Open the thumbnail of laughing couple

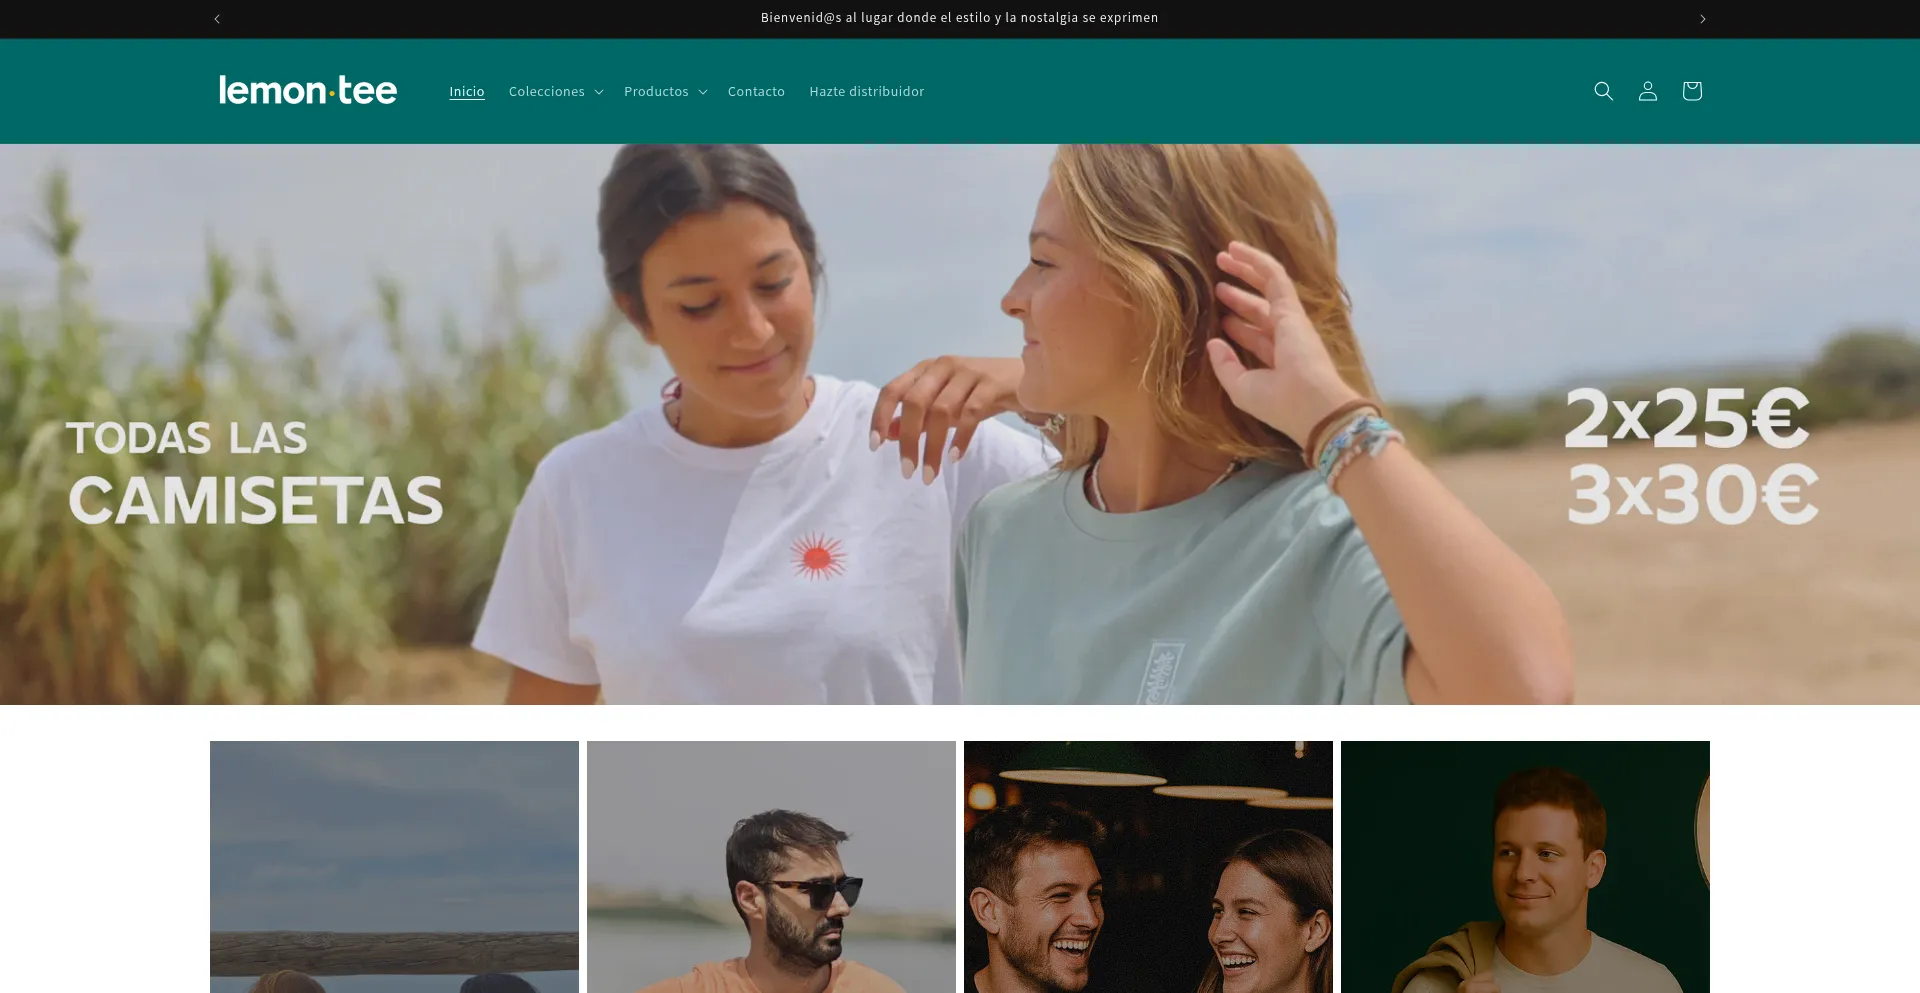coord(1148,866)
